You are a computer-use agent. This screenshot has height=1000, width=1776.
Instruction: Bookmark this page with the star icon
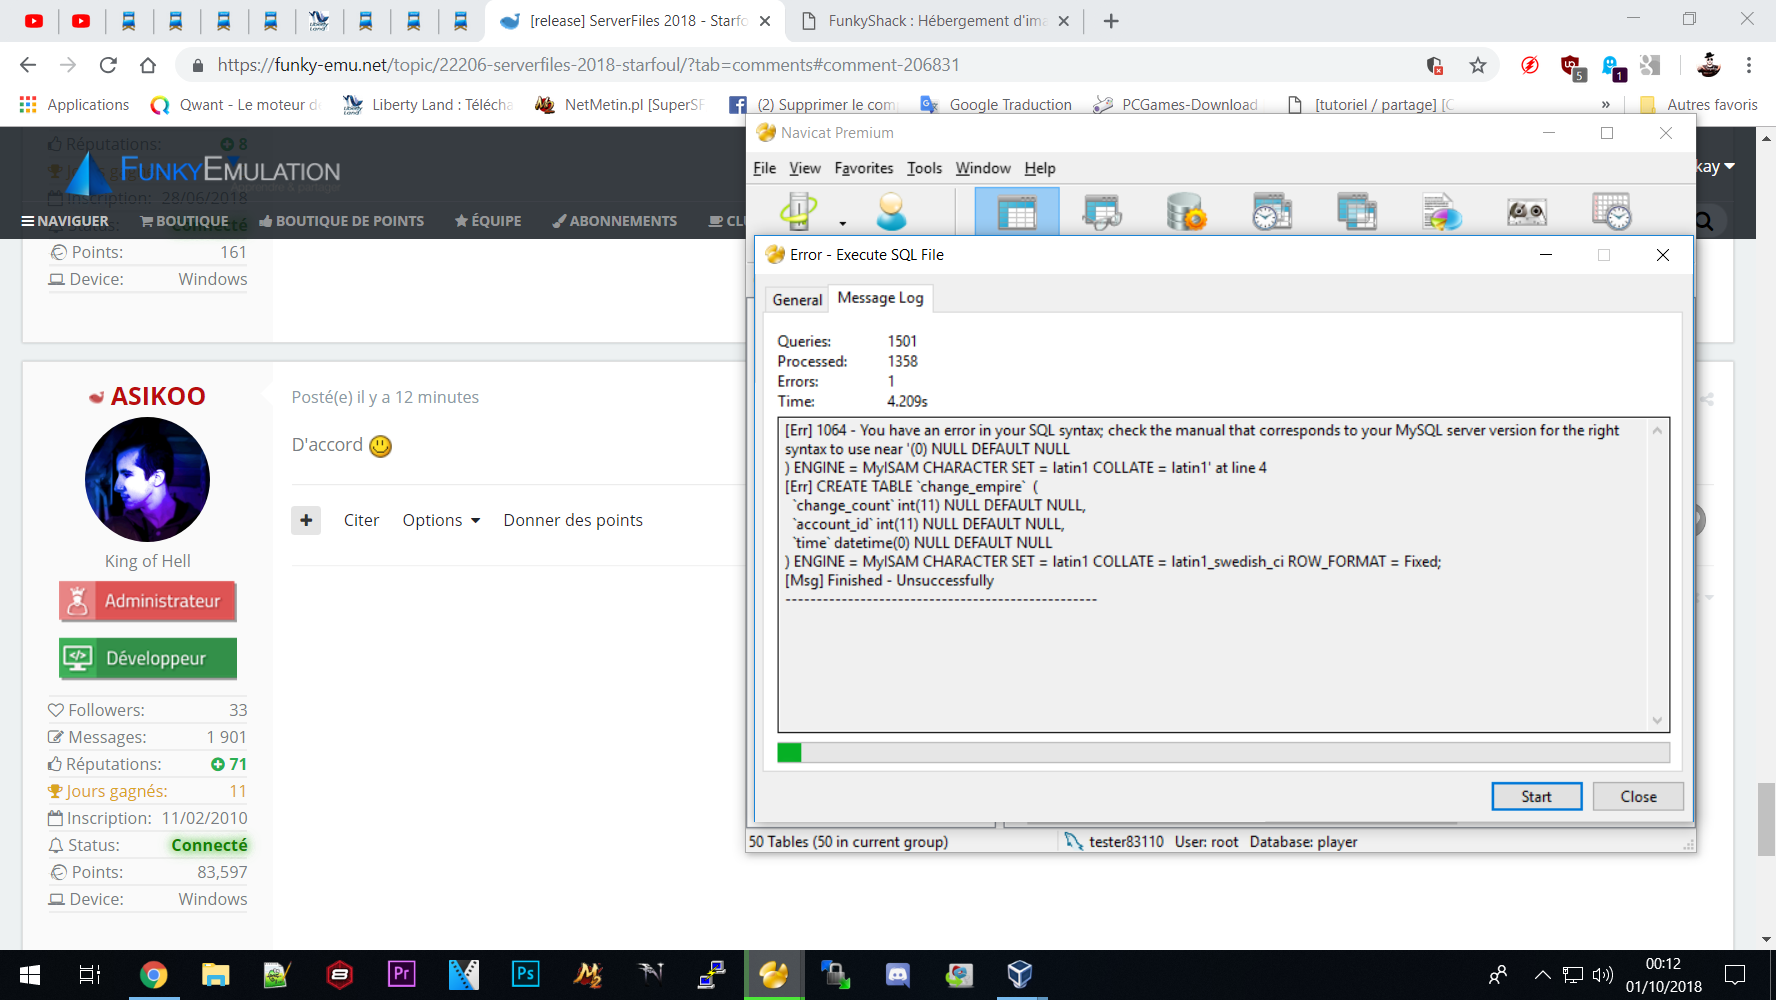pyautogui.click(x=1478, y=65)
